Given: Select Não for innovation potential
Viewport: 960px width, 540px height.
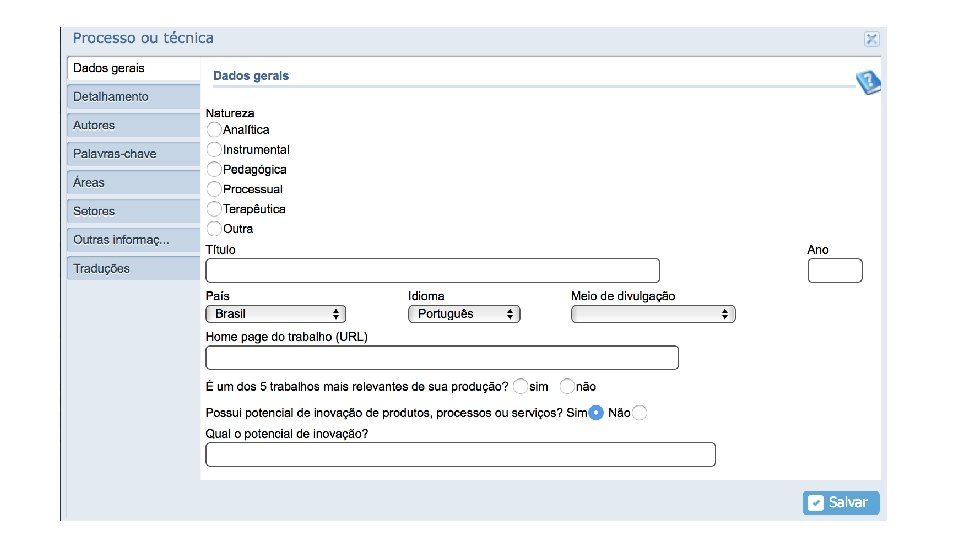Looking at the screenshot, I should tap(639, 413).
